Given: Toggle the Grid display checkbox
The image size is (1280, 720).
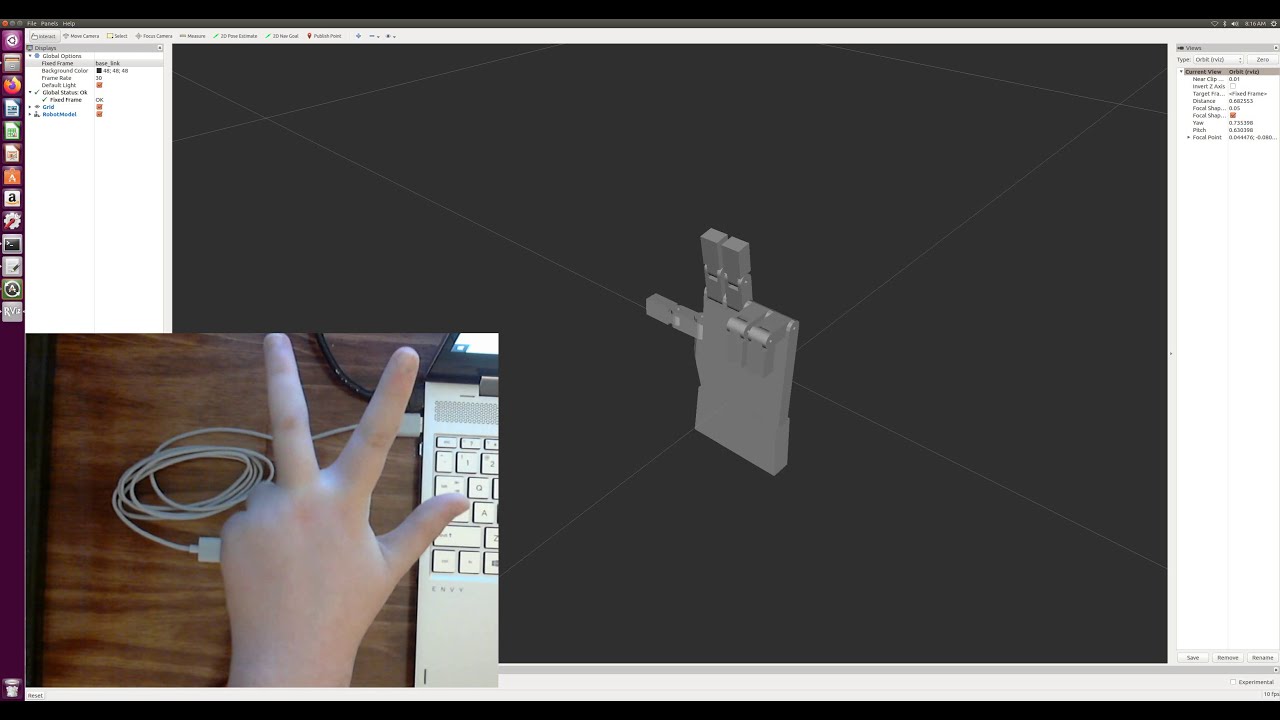Looking at the screenshot, I should (99, 107).
